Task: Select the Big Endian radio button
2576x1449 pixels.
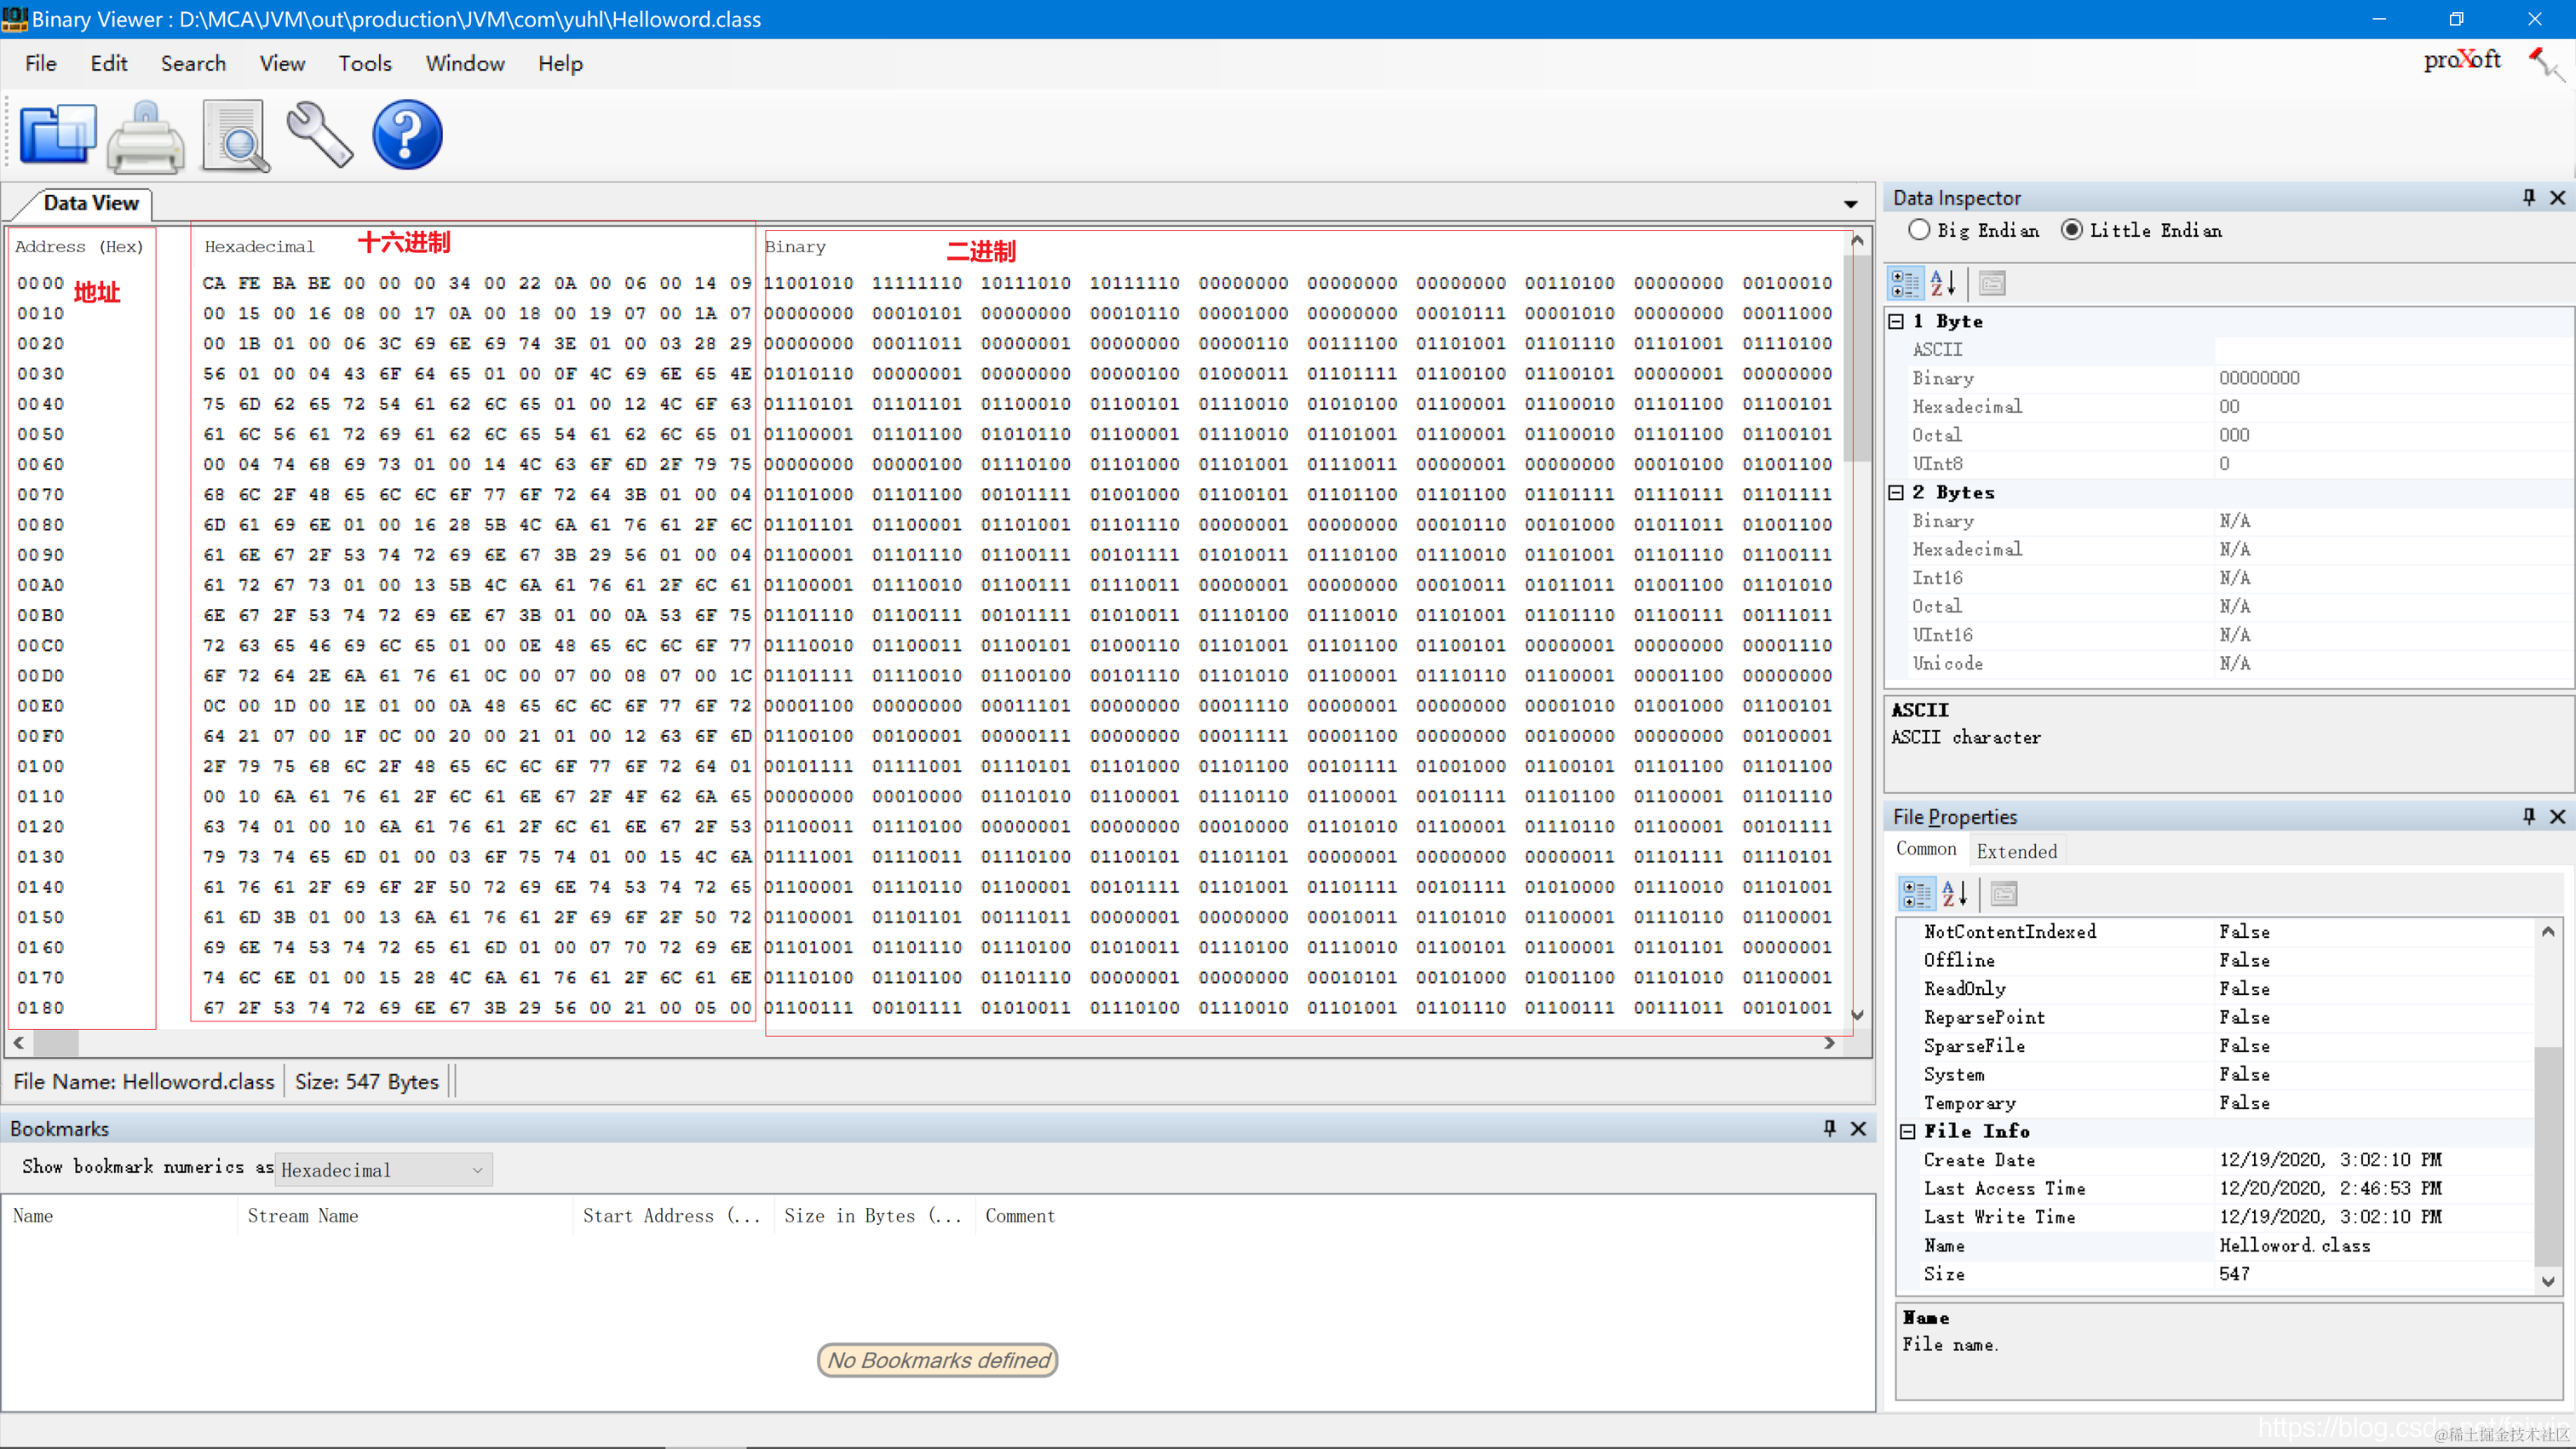Action: click(x=1919, y=230)
